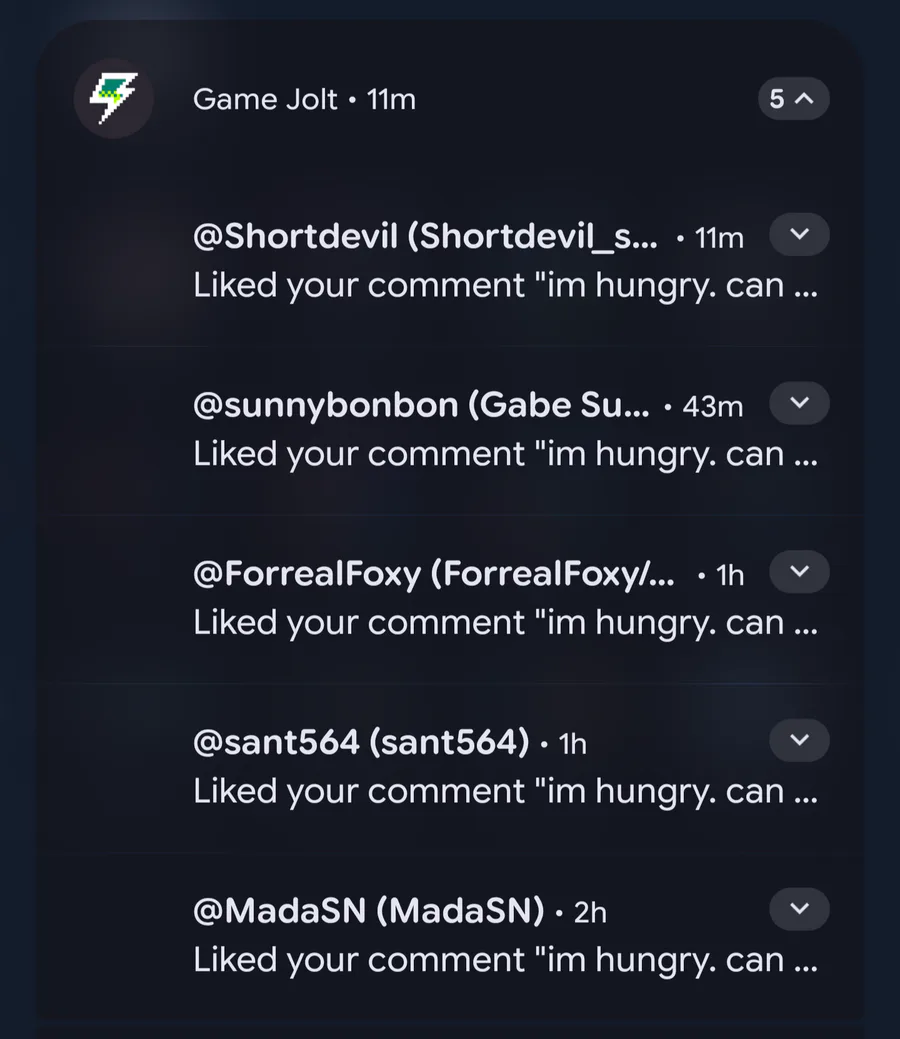Expand the MadaSN notification chevron
Screen dimensions: 900x1039
click(x=799, y=909)
